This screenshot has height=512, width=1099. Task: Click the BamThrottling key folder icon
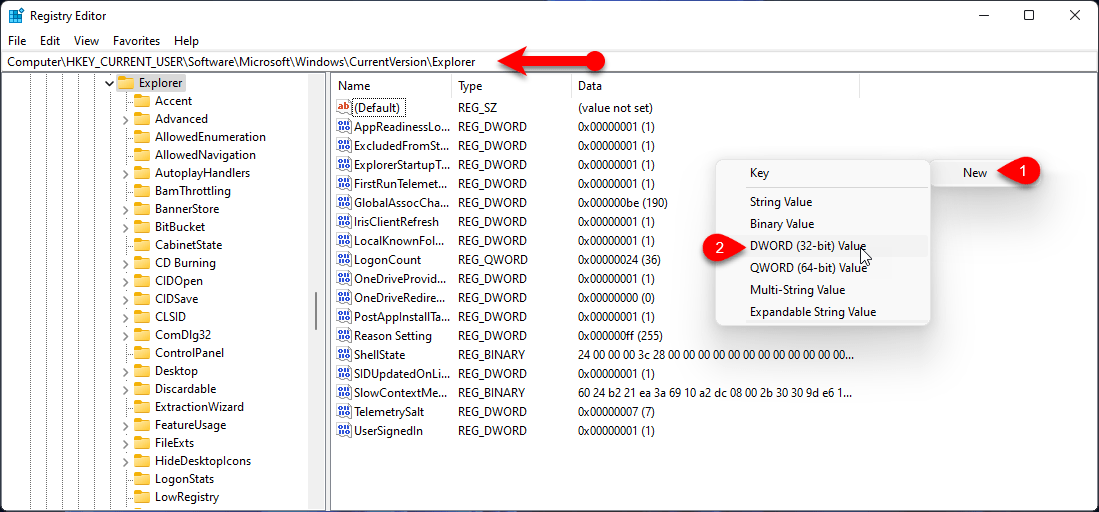[x=142, y=191]
